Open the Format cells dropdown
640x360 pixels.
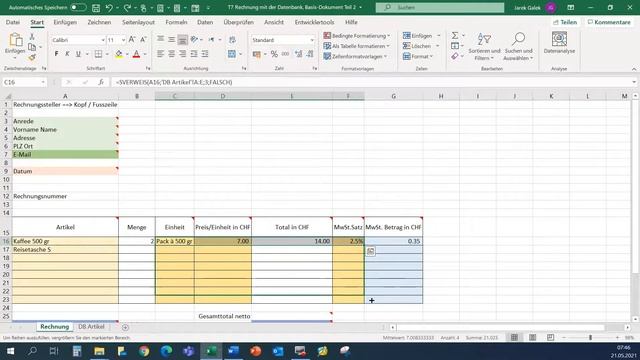point(418,56)
